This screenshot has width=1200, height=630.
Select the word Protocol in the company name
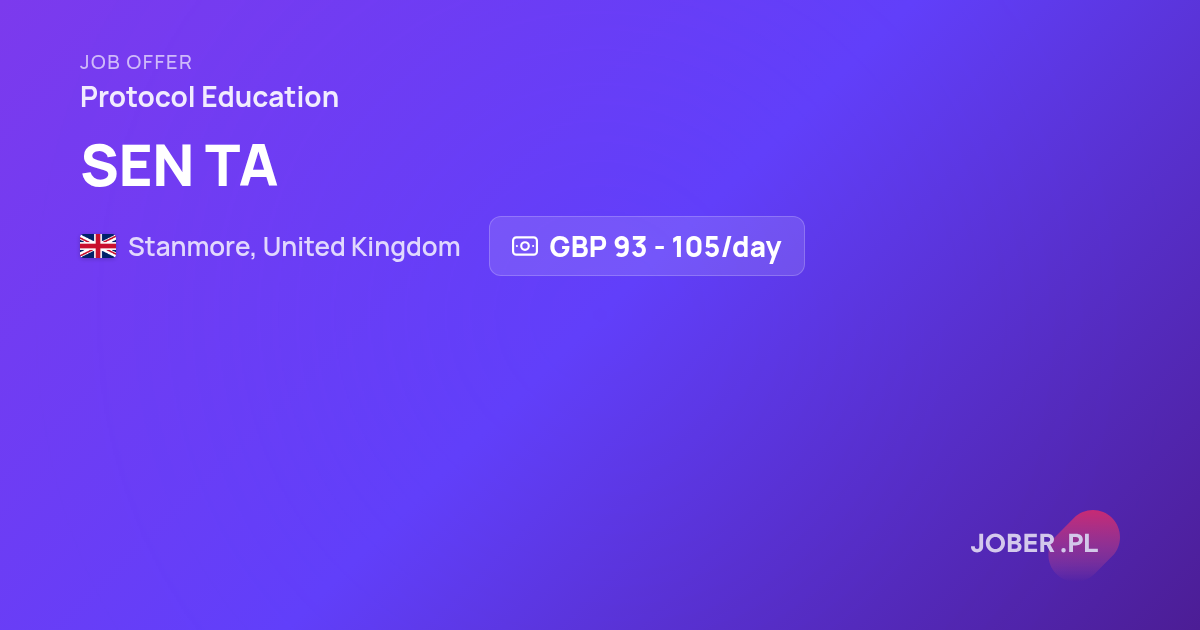tap(137, 97)
